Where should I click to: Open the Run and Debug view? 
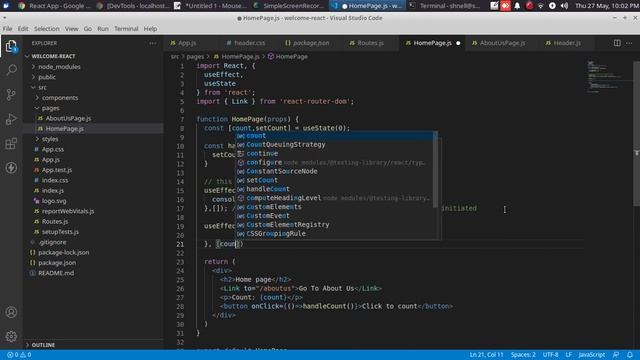(11, 119)
